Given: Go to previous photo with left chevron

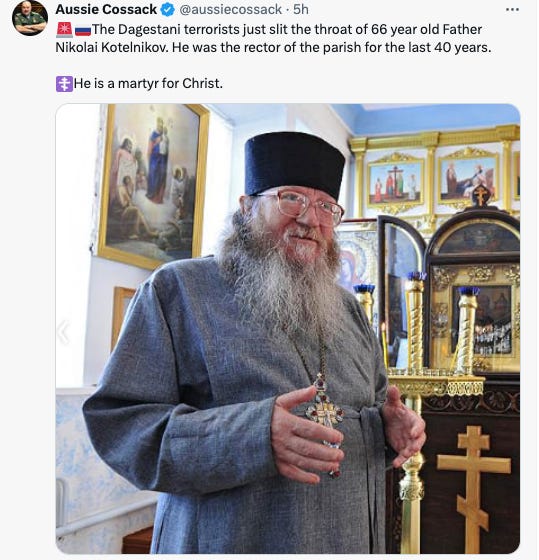Looking at the screenshot, I should click(x=64, y=332).
